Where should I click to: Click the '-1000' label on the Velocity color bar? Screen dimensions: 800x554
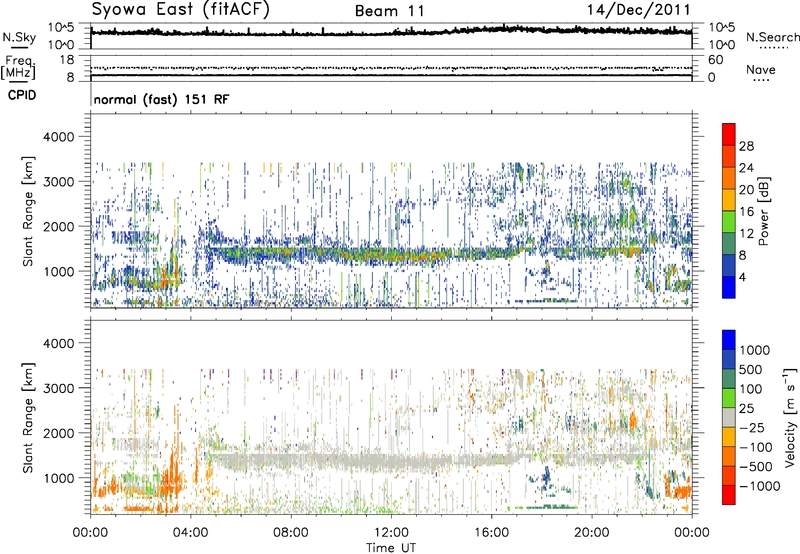760,486
